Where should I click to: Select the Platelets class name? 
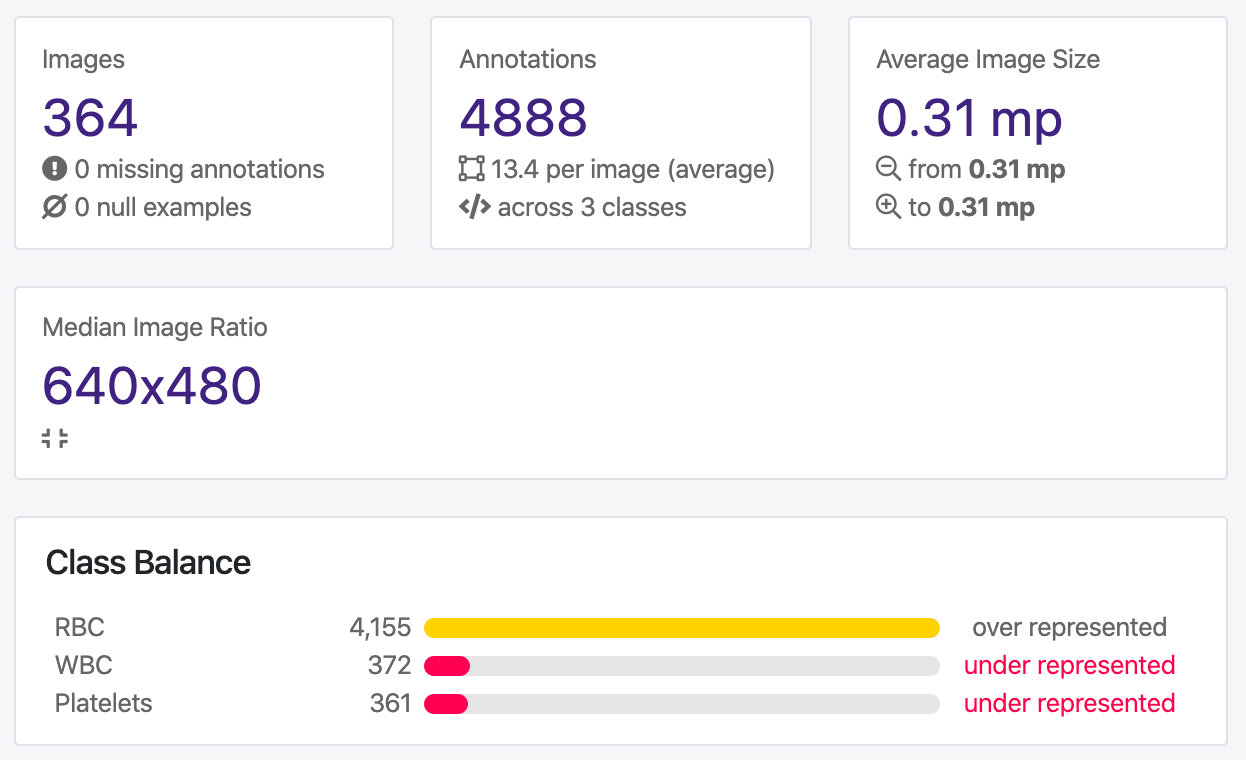[x=103, y=703]
